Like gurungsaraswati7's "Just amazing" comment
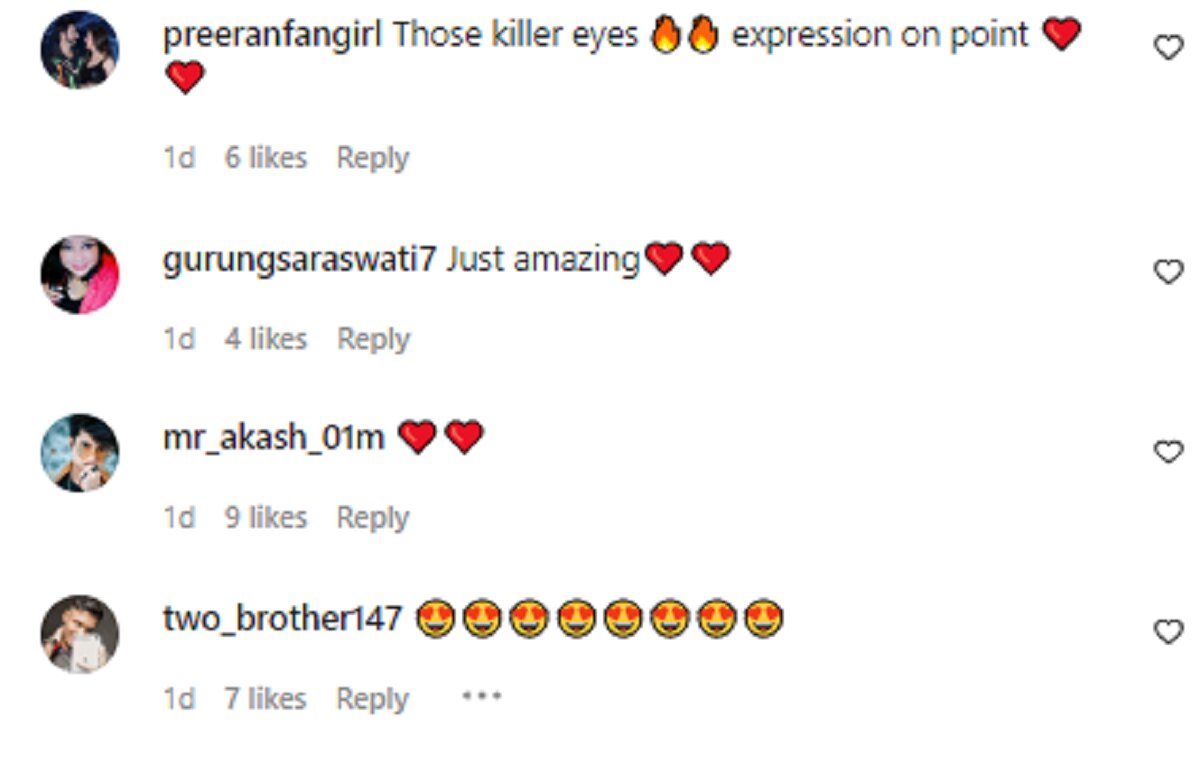 [x=1168, y=271]
